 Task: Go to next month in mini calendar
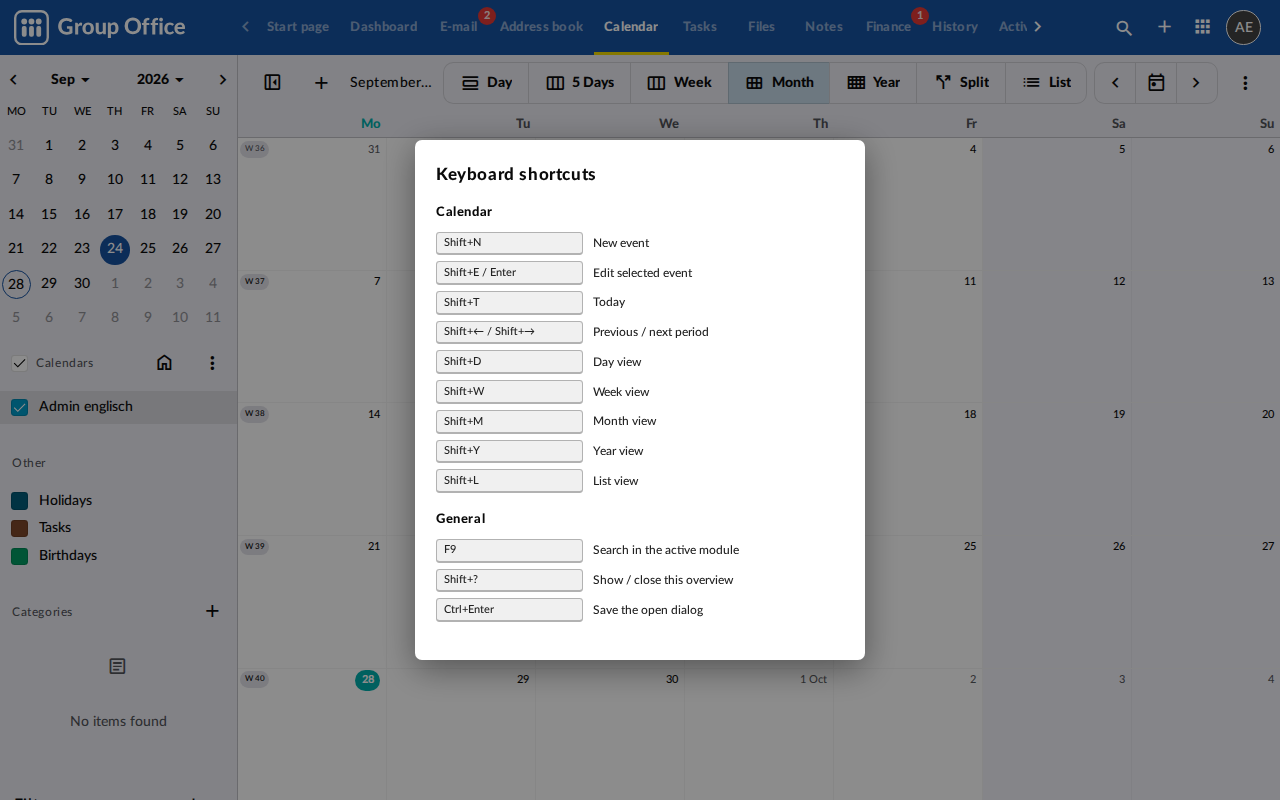point(222,79)
